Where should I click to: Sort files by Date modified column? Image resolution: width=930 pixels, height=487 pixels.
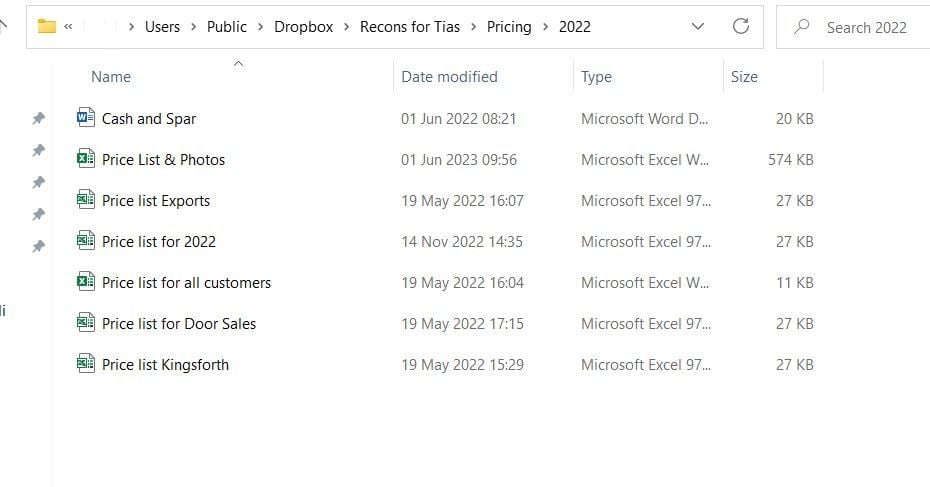[449, 77]
